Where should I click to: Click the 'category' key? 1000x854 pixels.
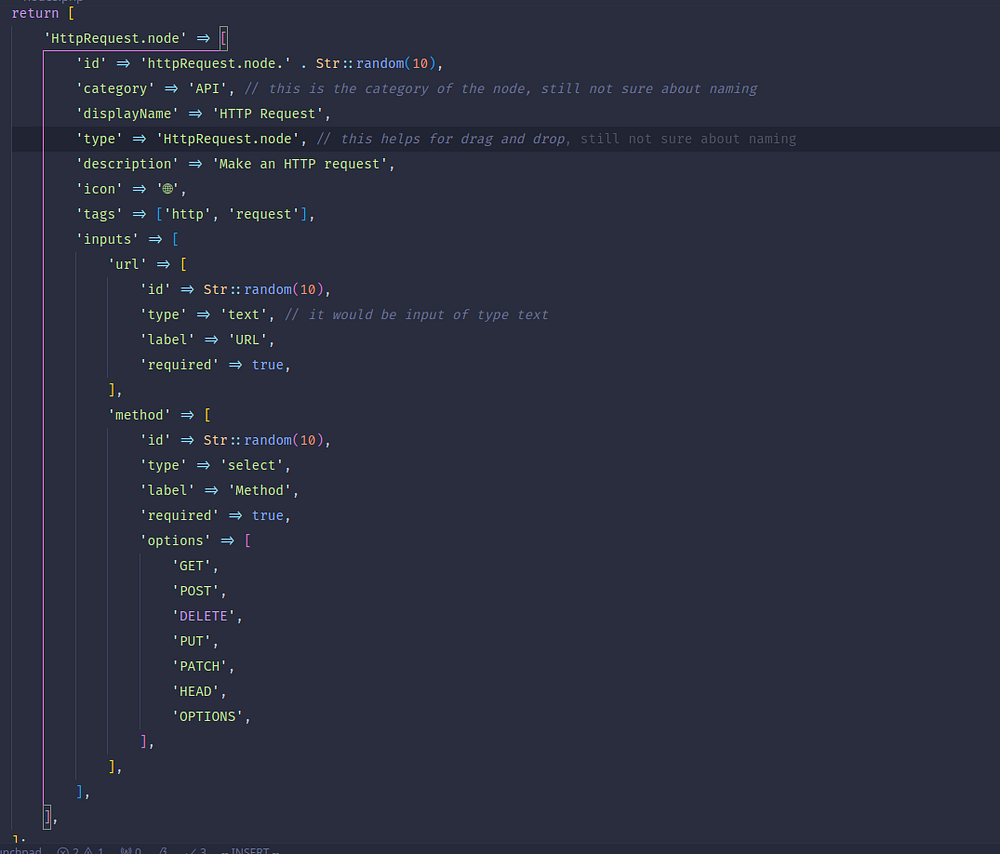pos(115,89)
